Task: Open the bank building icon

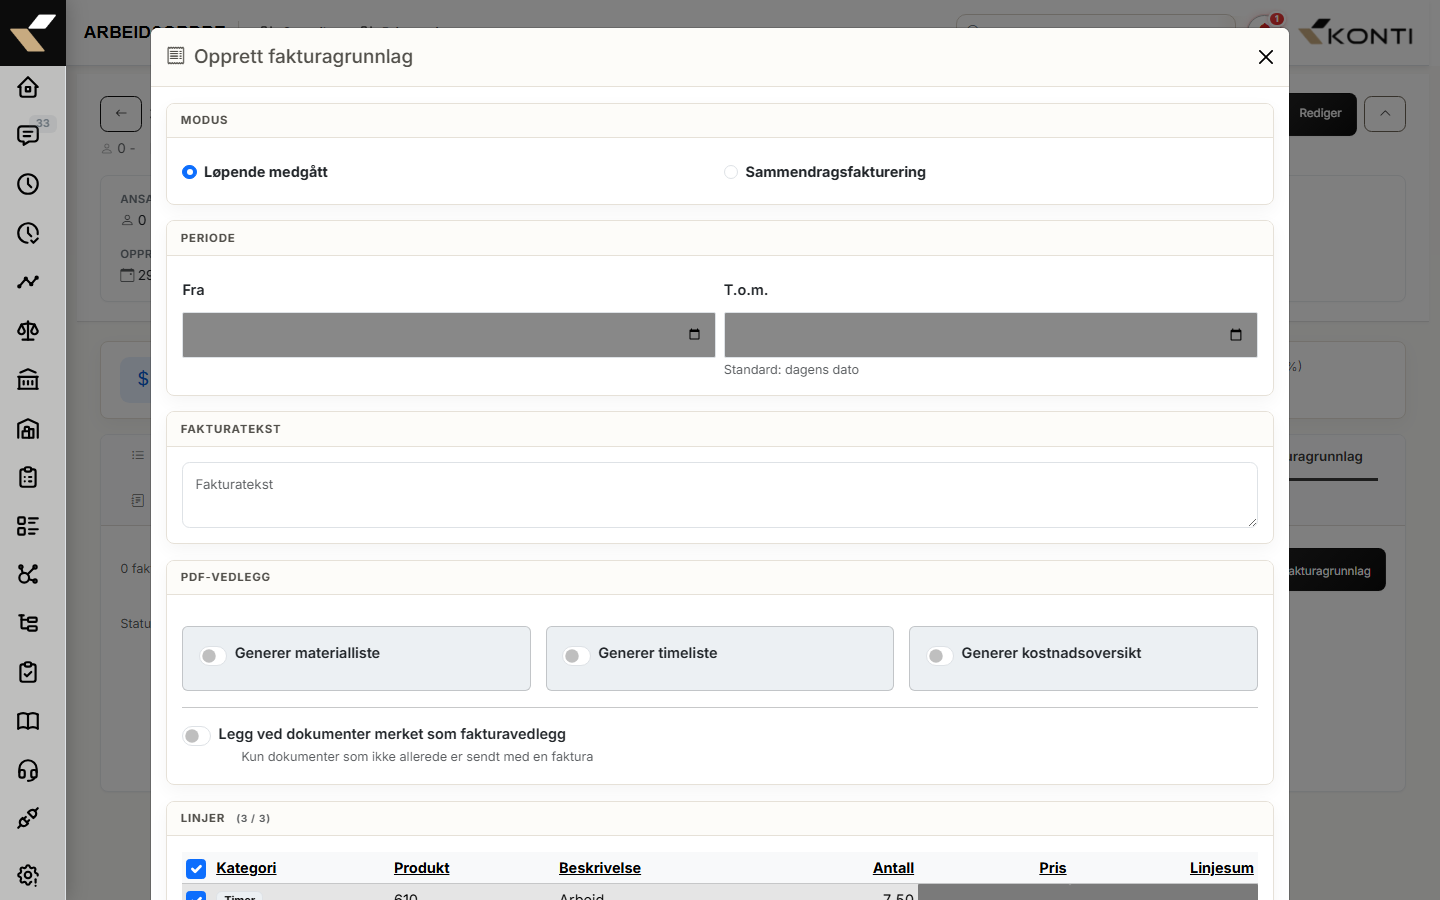Action: (x=28, y=379)
